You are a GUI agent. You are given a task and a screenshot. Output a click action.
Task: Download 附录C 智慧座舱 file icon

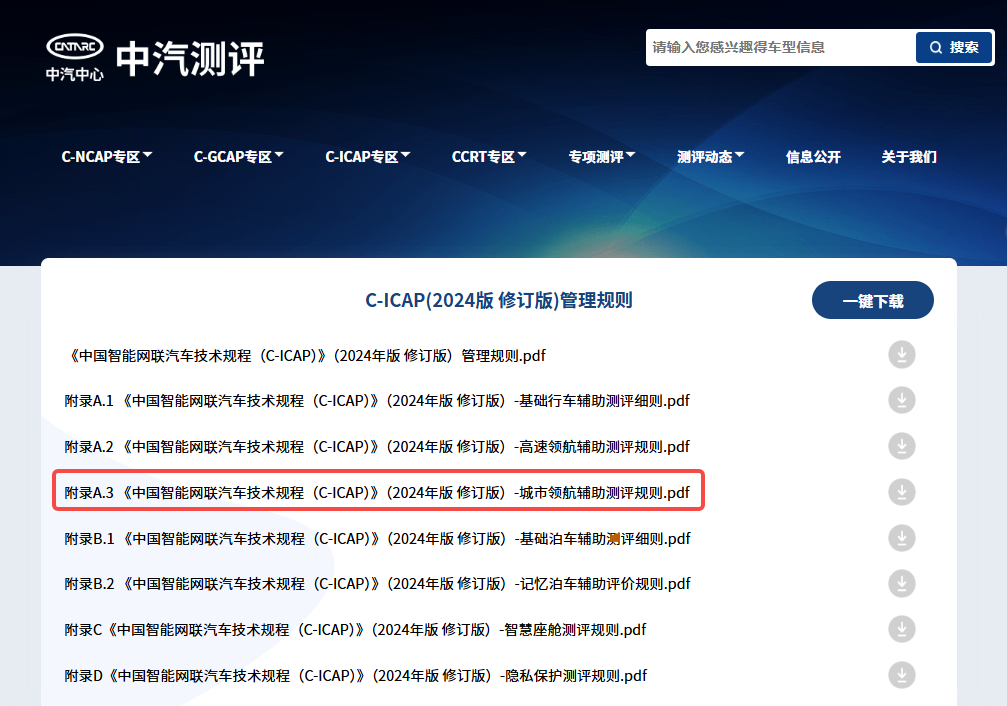(x=902, y=629)
